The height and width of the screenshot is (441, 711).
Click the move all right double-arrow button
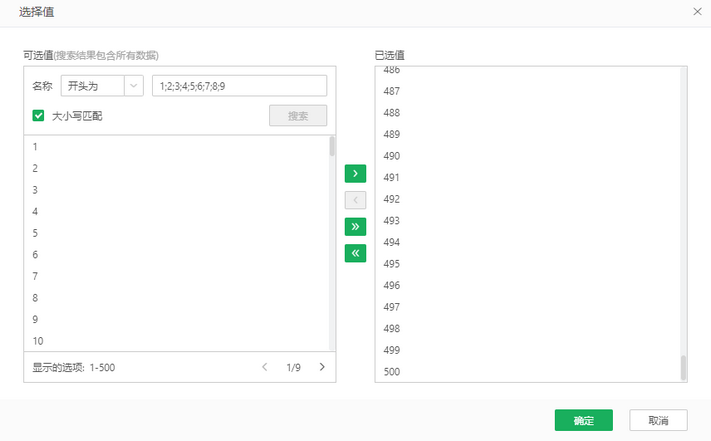click(x=355, y=227)
